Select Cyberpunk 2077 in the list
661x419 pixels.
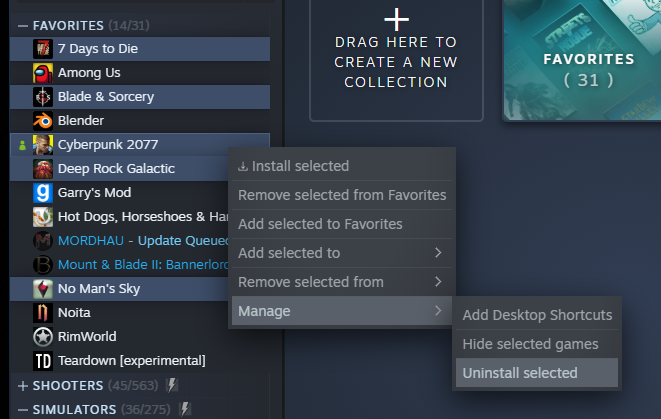pos(140,145)
